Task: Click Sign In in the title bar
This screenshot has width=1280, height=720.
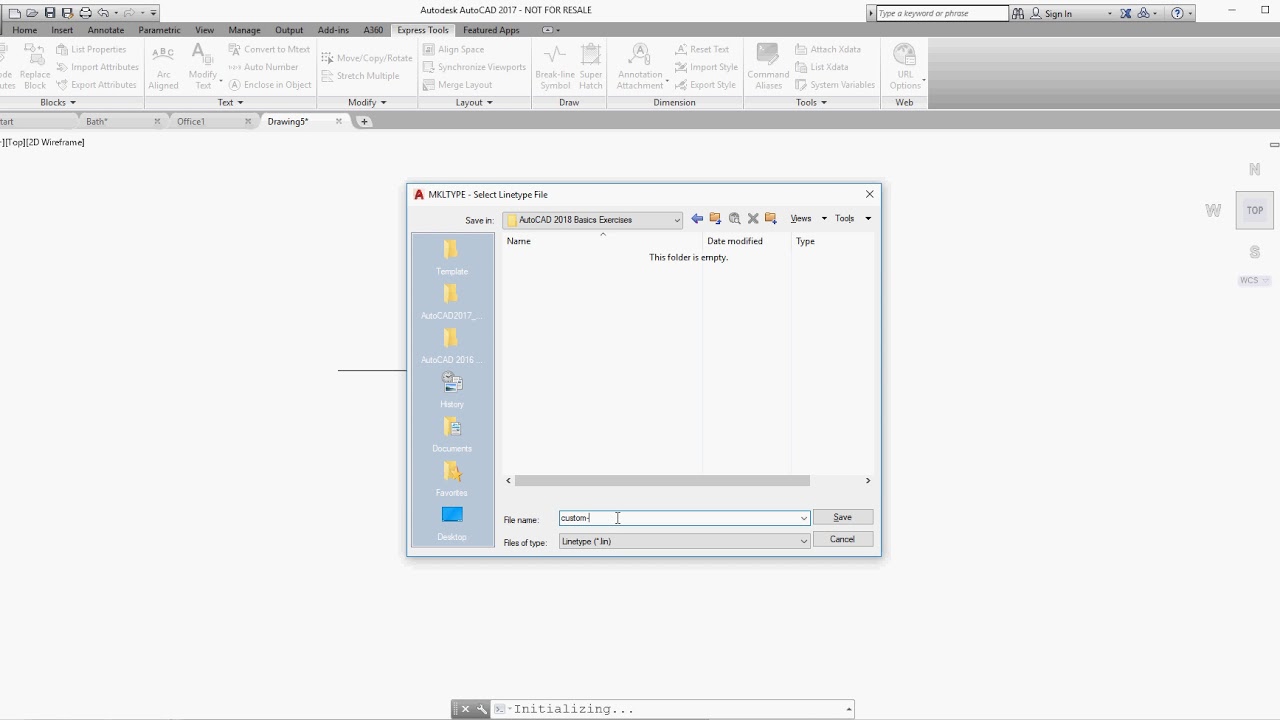Action: click(x=1058, y=13)
